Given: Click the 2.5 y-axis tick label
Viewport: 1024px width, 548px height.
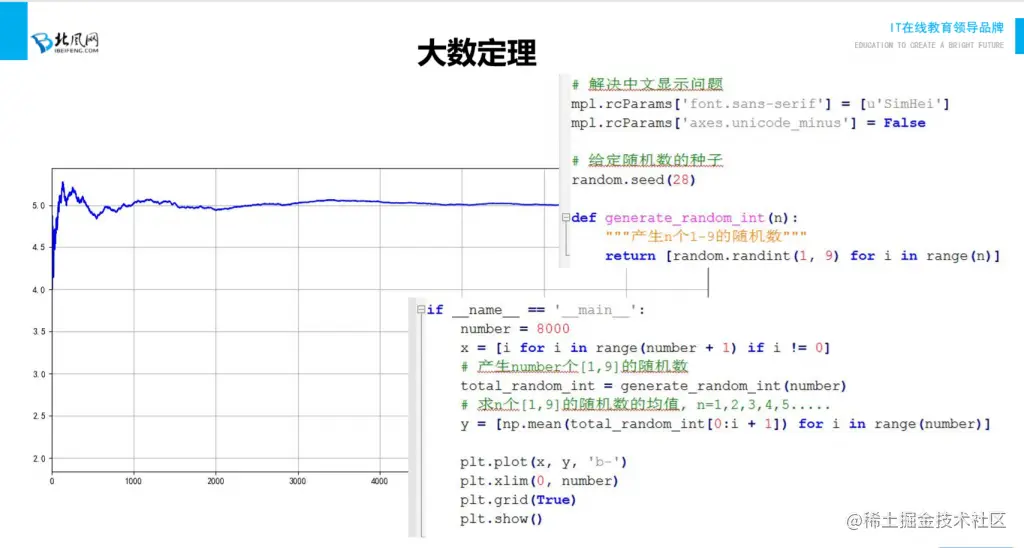Looking at the screenshot, I should (x=39, y=416).
